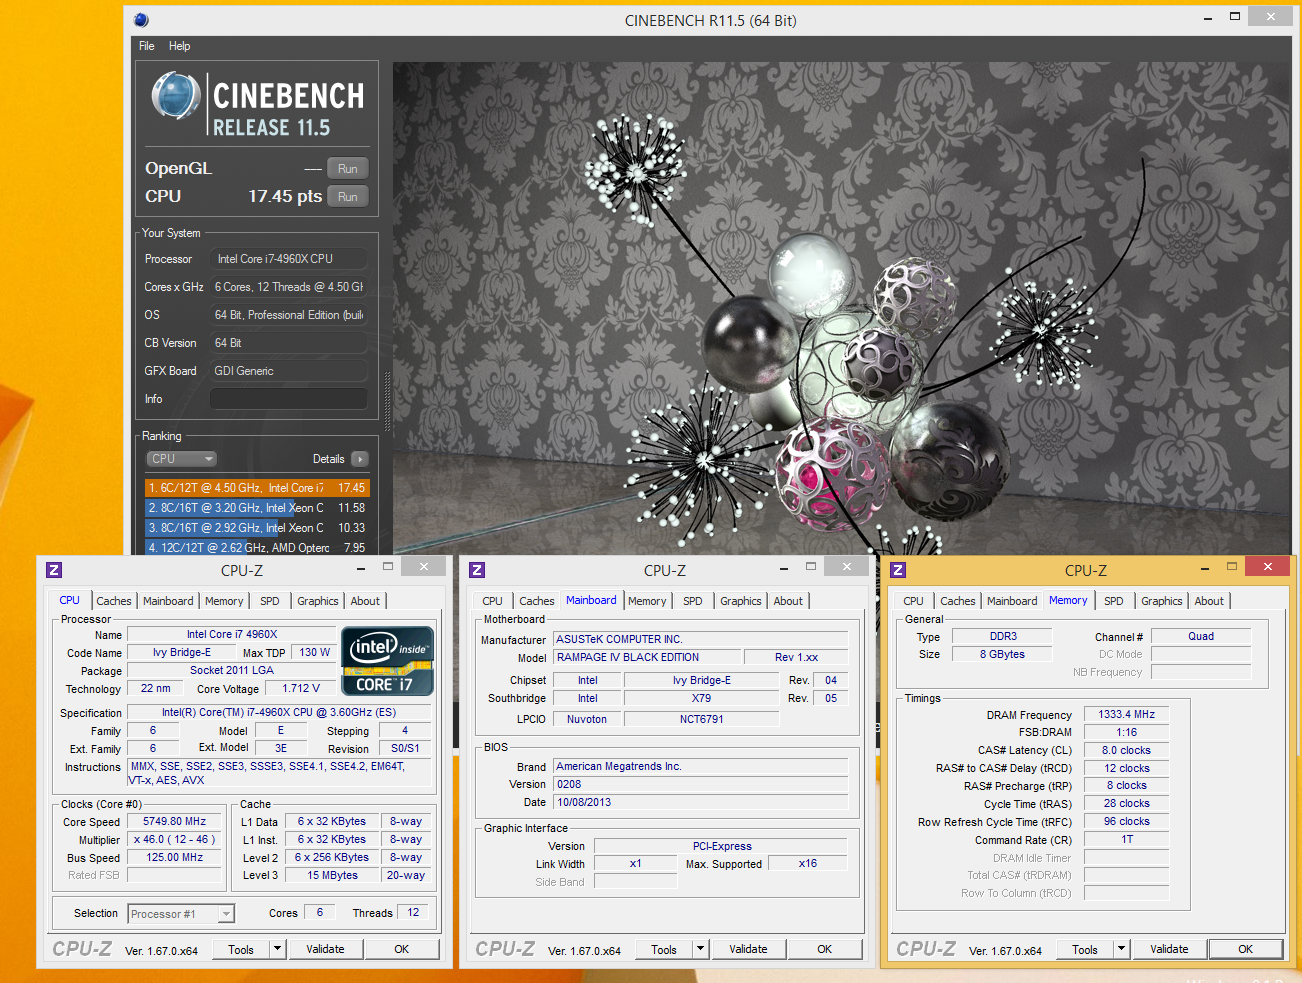This screenshot has width=1302, height=983.
Task: Switch to Caches tab in left CPU-Z
Action: (114, 601)
